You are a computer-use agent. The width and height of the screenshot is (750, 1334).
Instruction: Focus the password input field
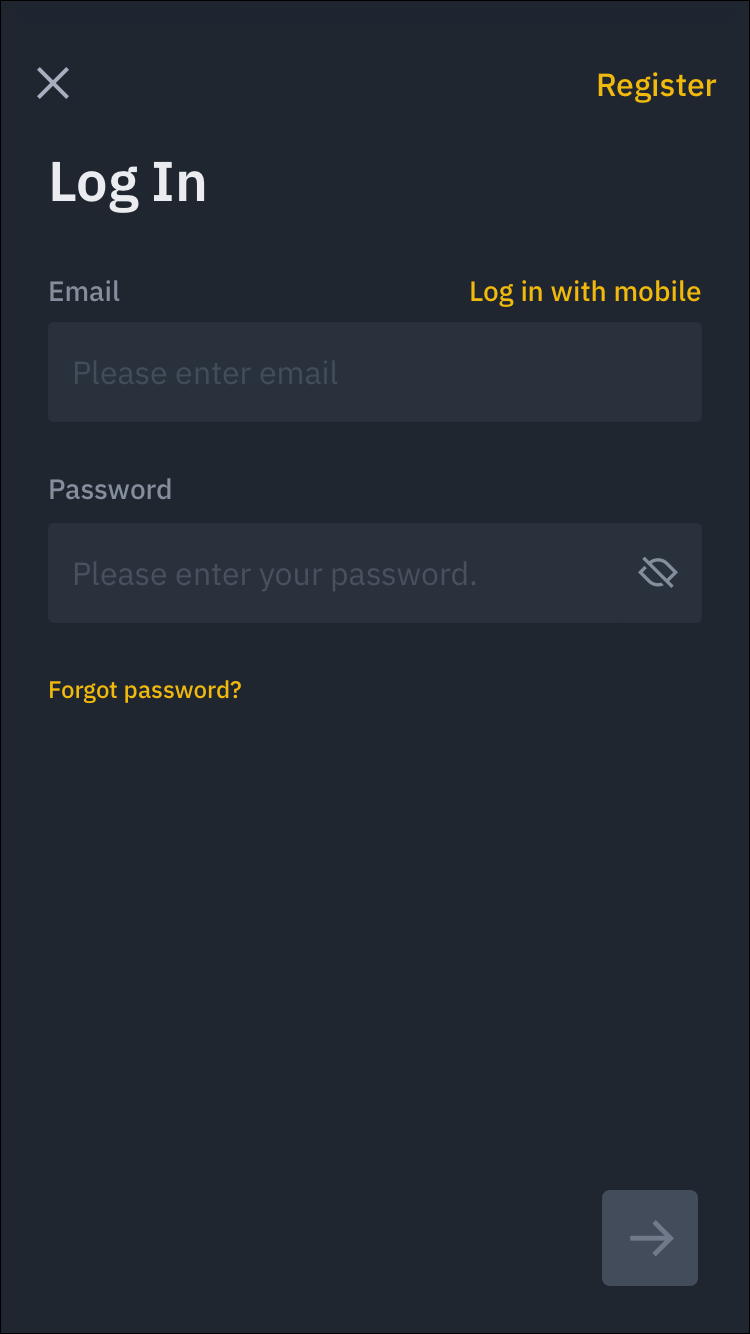click(x=340, y=573)
